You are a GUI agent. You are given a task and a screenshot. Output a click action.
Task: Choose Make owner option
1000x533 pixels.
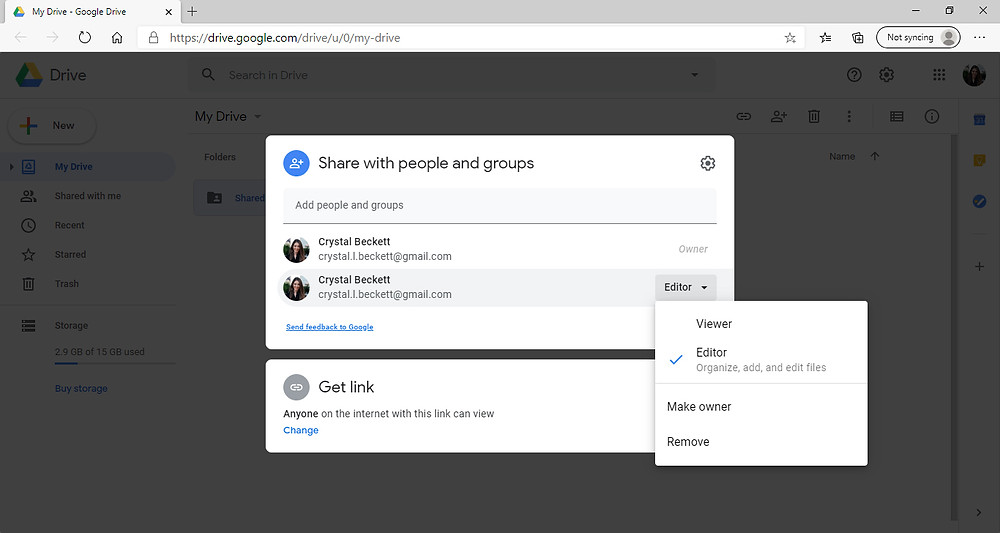761,407
